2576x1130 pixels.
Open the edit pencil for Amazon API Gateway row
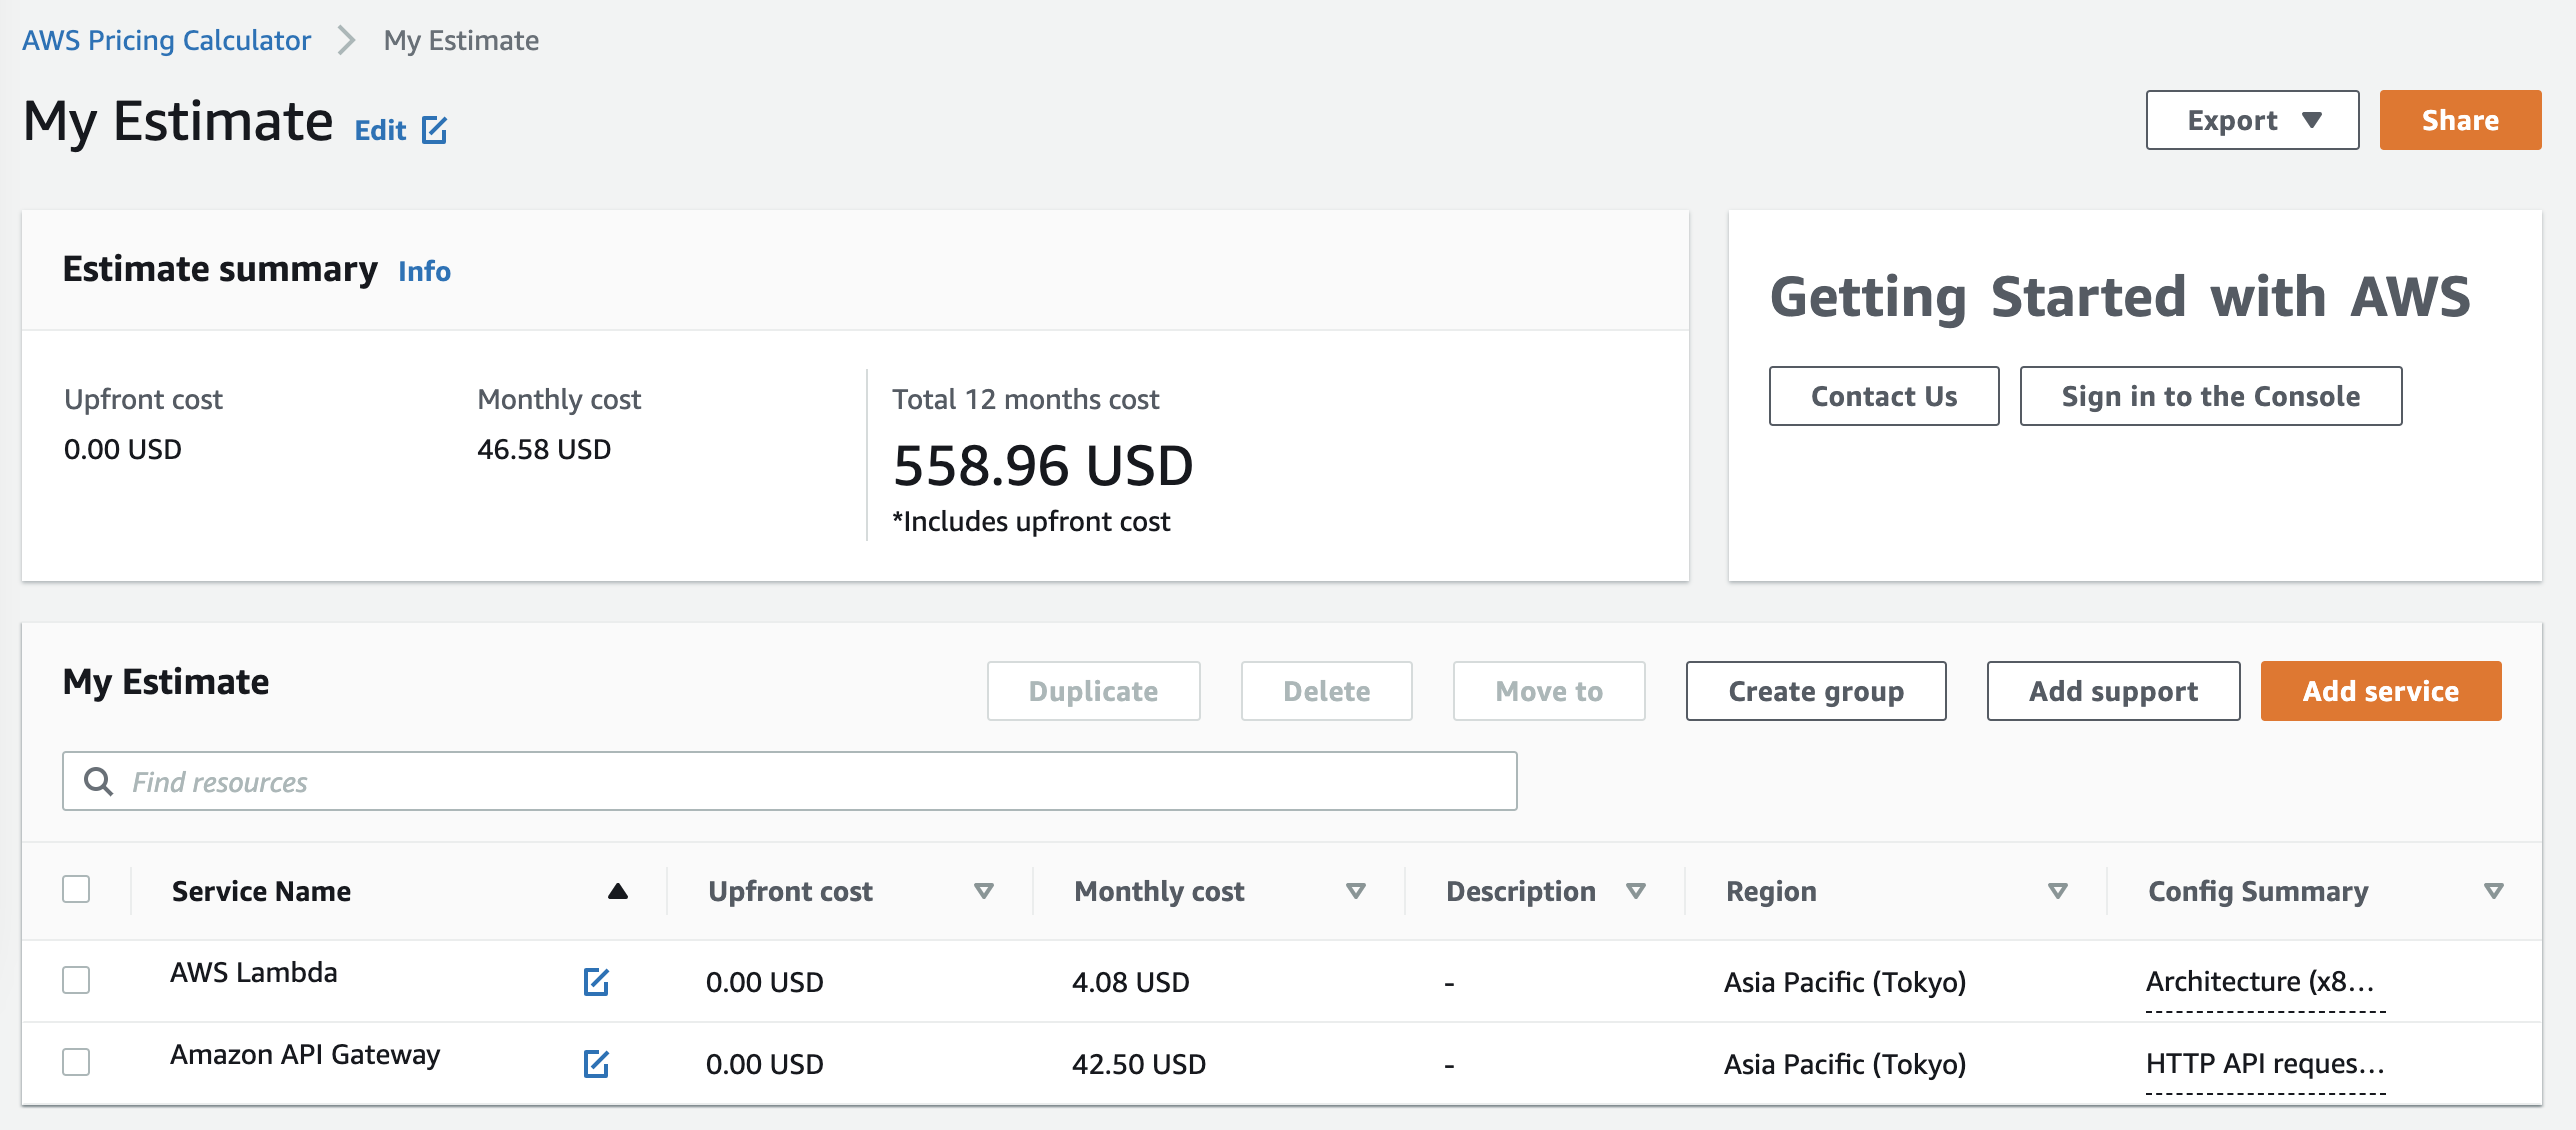pyautogui.click(x=596, y=1064)
